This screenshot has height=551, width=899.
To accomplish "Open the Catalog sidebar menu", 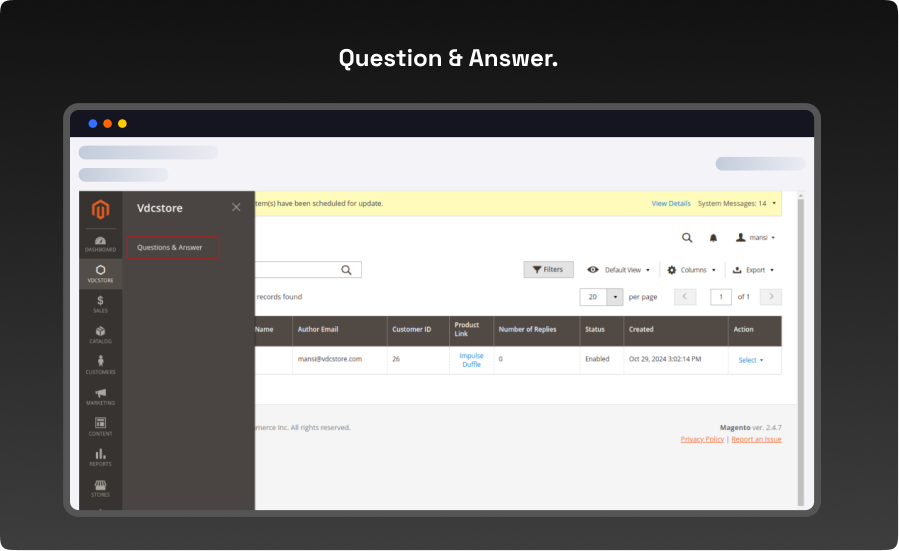I will 100,335.
